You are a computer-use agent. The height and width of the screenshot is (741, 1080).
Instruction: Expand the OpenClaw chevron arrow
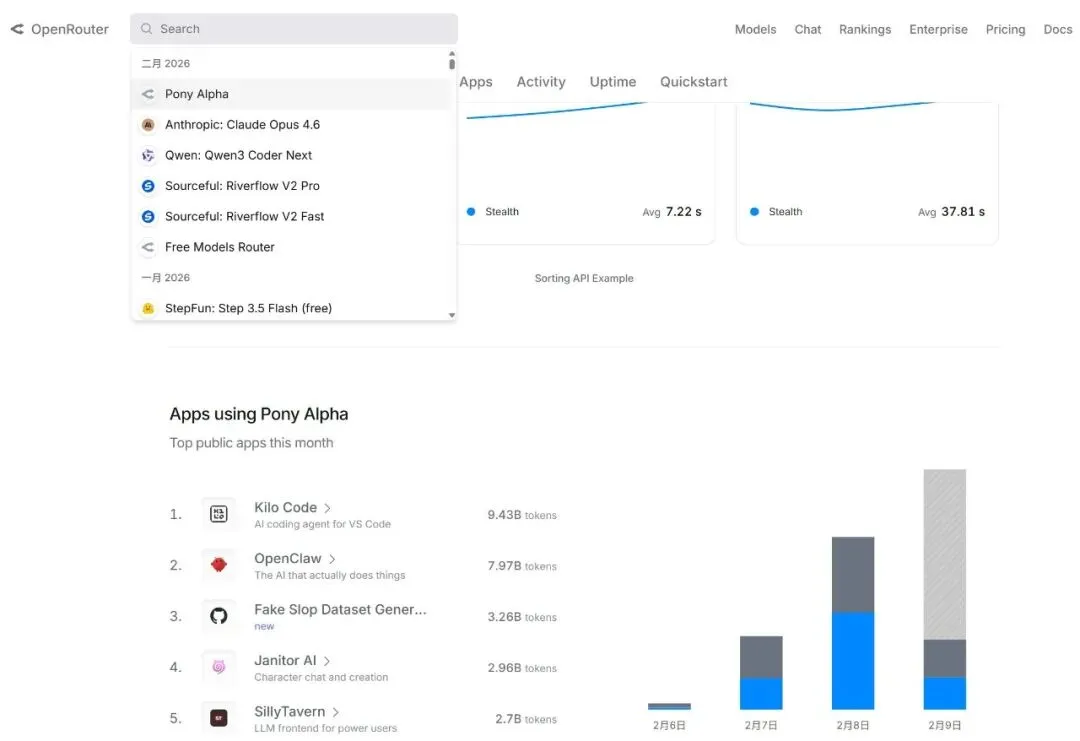[x=332, y=559]
